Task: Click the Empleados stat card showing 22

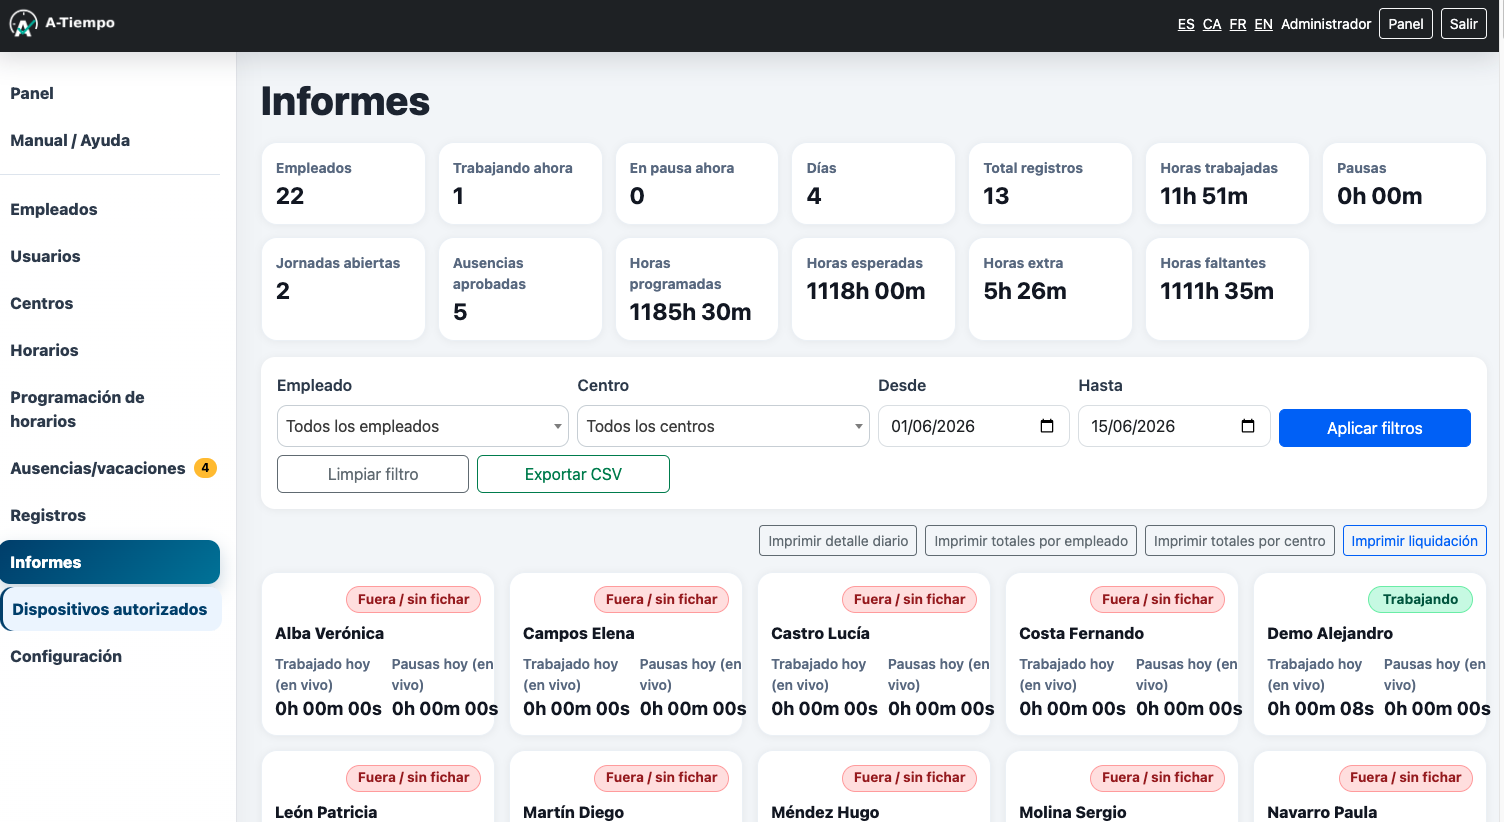Action: pos(343,183)
